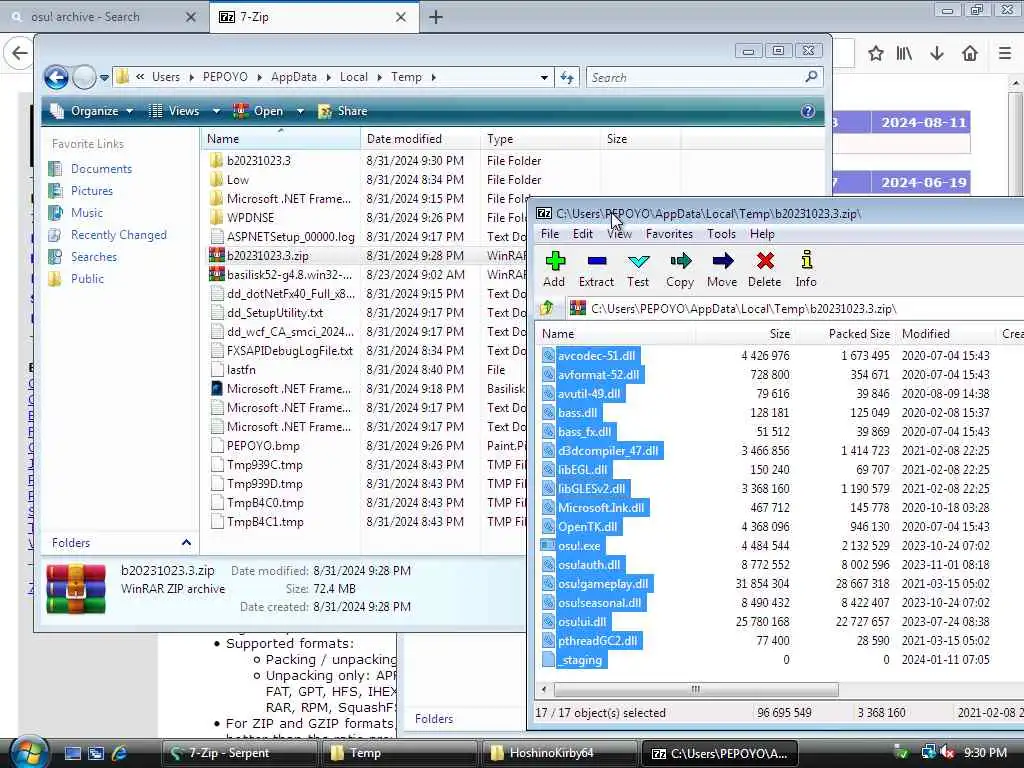Image resolution: width=1024 pixels, height=768 pixels.
Task: Select osu!.exe in the 7-Zip list
Action: [x=579, y=546]
